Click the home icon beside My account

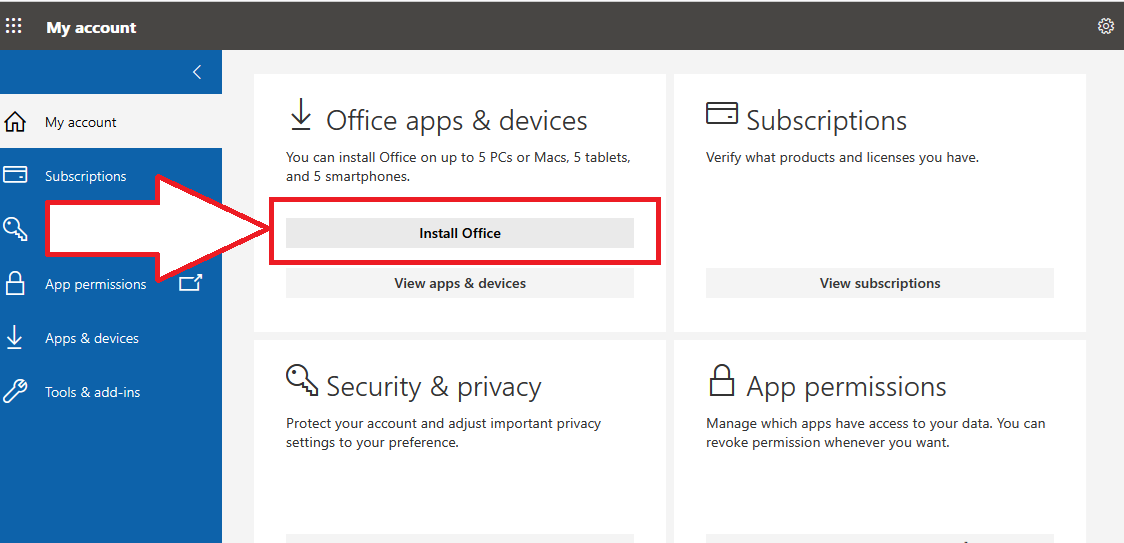pyautogui.click(x=15, y=123)
